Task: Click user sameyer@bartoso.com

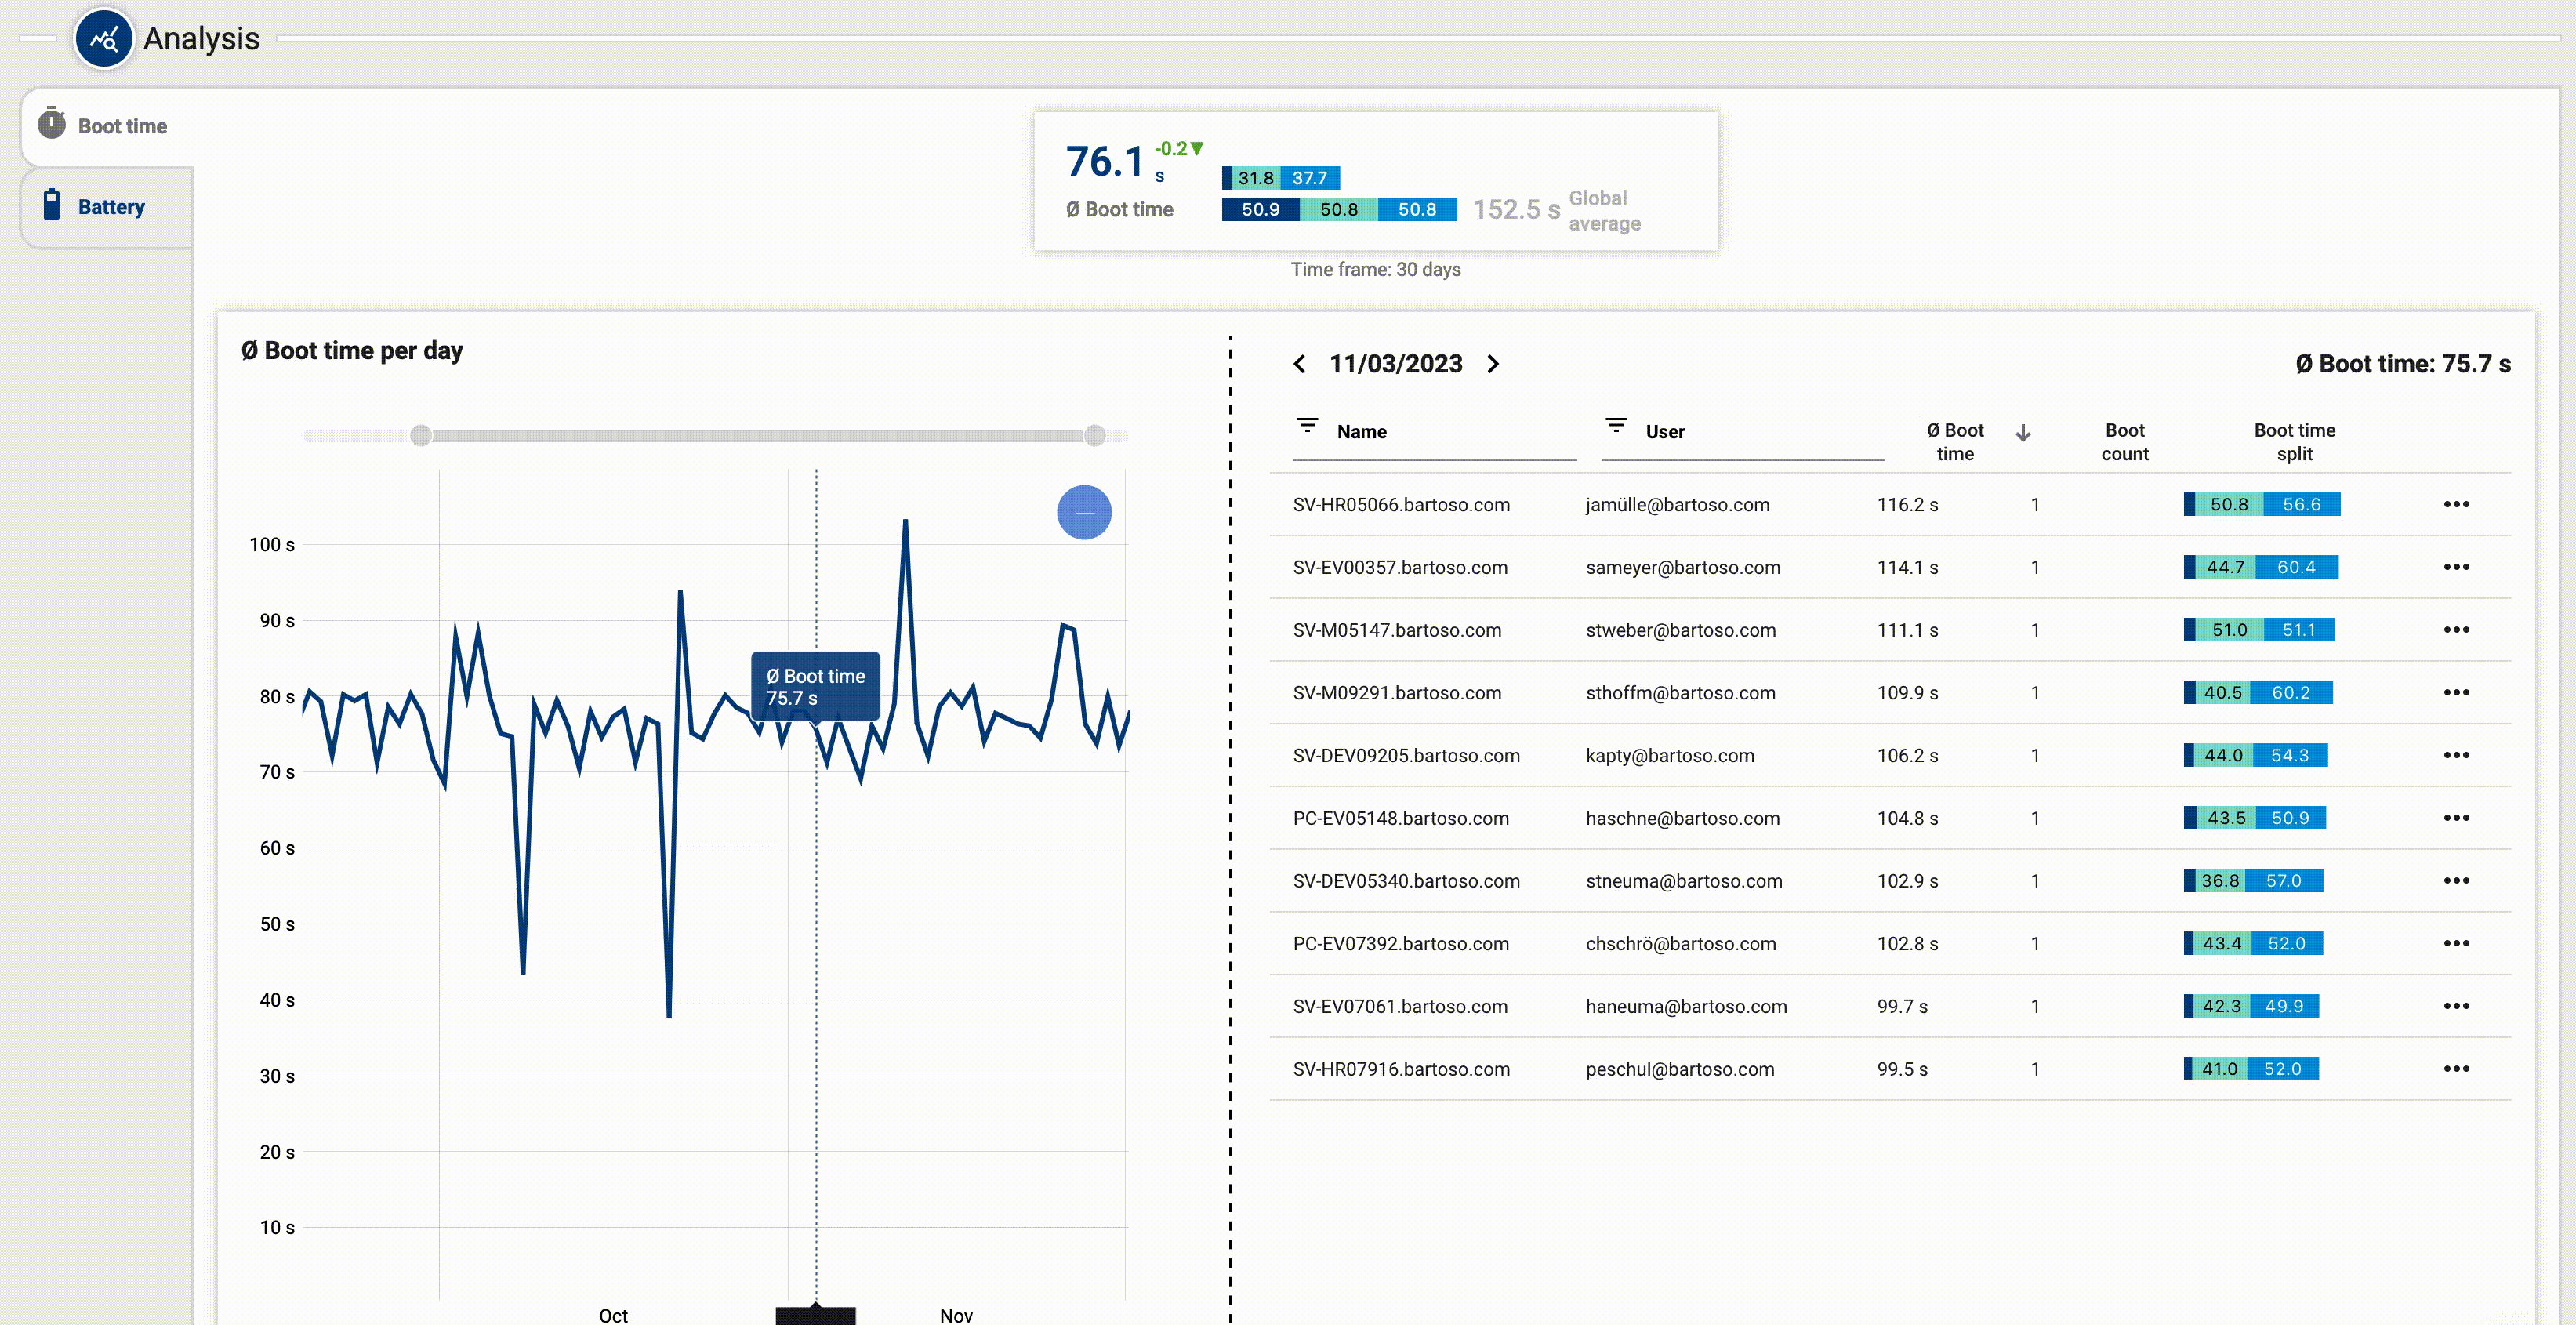Action: (1683, 568)
